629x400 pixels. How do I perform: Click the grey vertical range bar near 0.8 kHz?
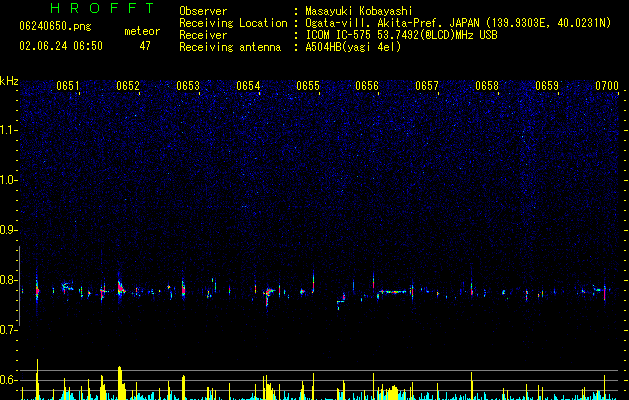pyautogui.click(x=19, y=286)
